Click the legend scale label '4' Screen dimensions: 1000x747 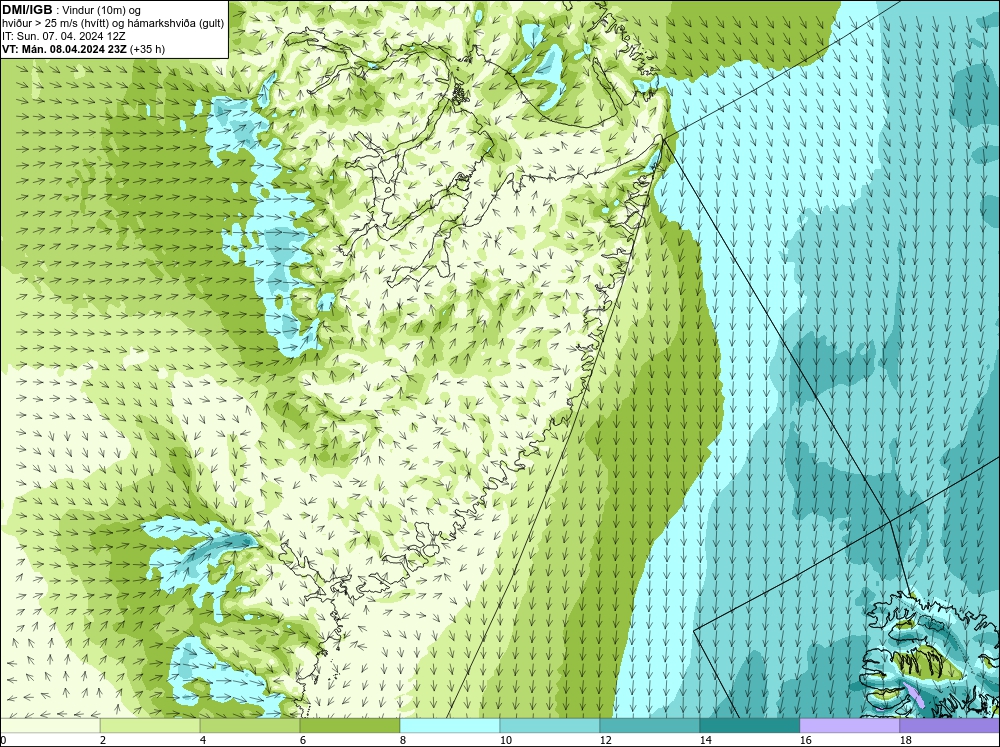(x=203, y=740)
